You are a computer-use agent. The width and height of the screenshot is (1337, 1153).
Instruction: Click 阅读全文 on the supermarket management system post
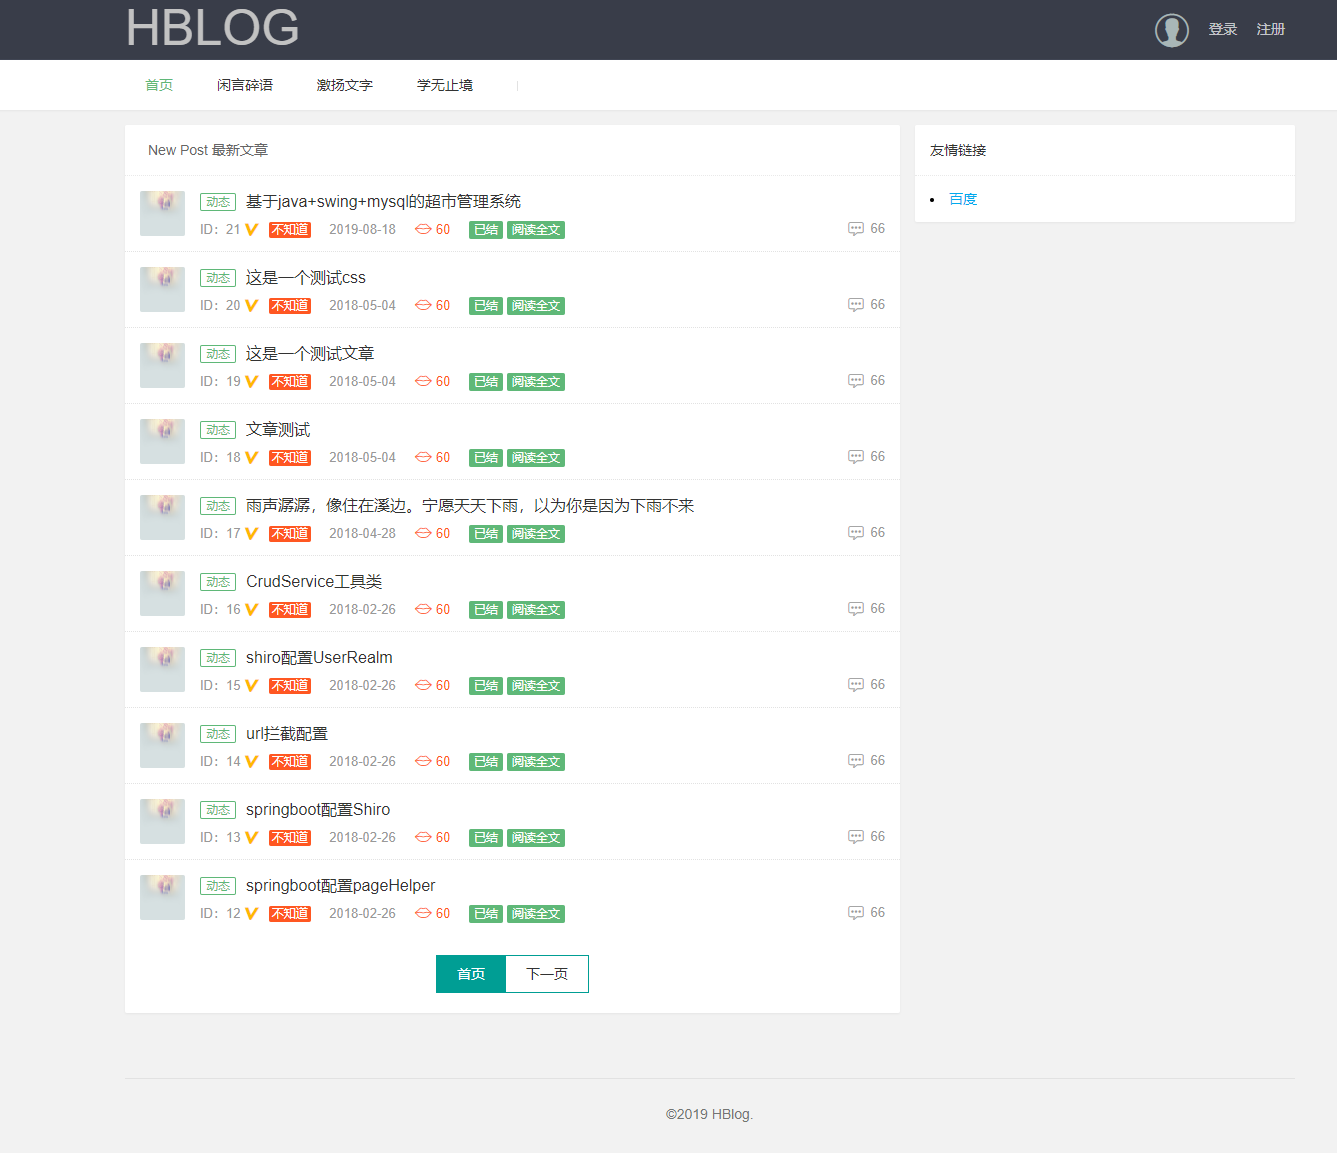(x=536, y=229)
